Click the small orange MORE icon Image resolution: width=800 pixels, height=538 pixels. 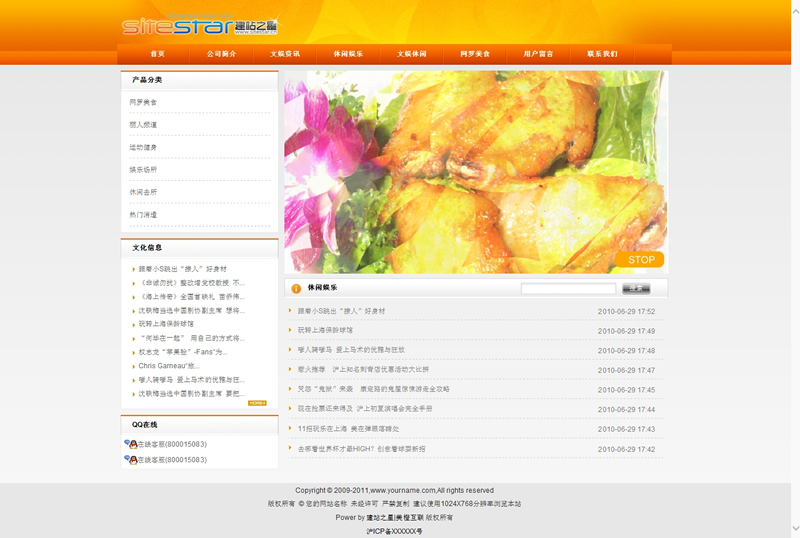(x=257, y=403)
